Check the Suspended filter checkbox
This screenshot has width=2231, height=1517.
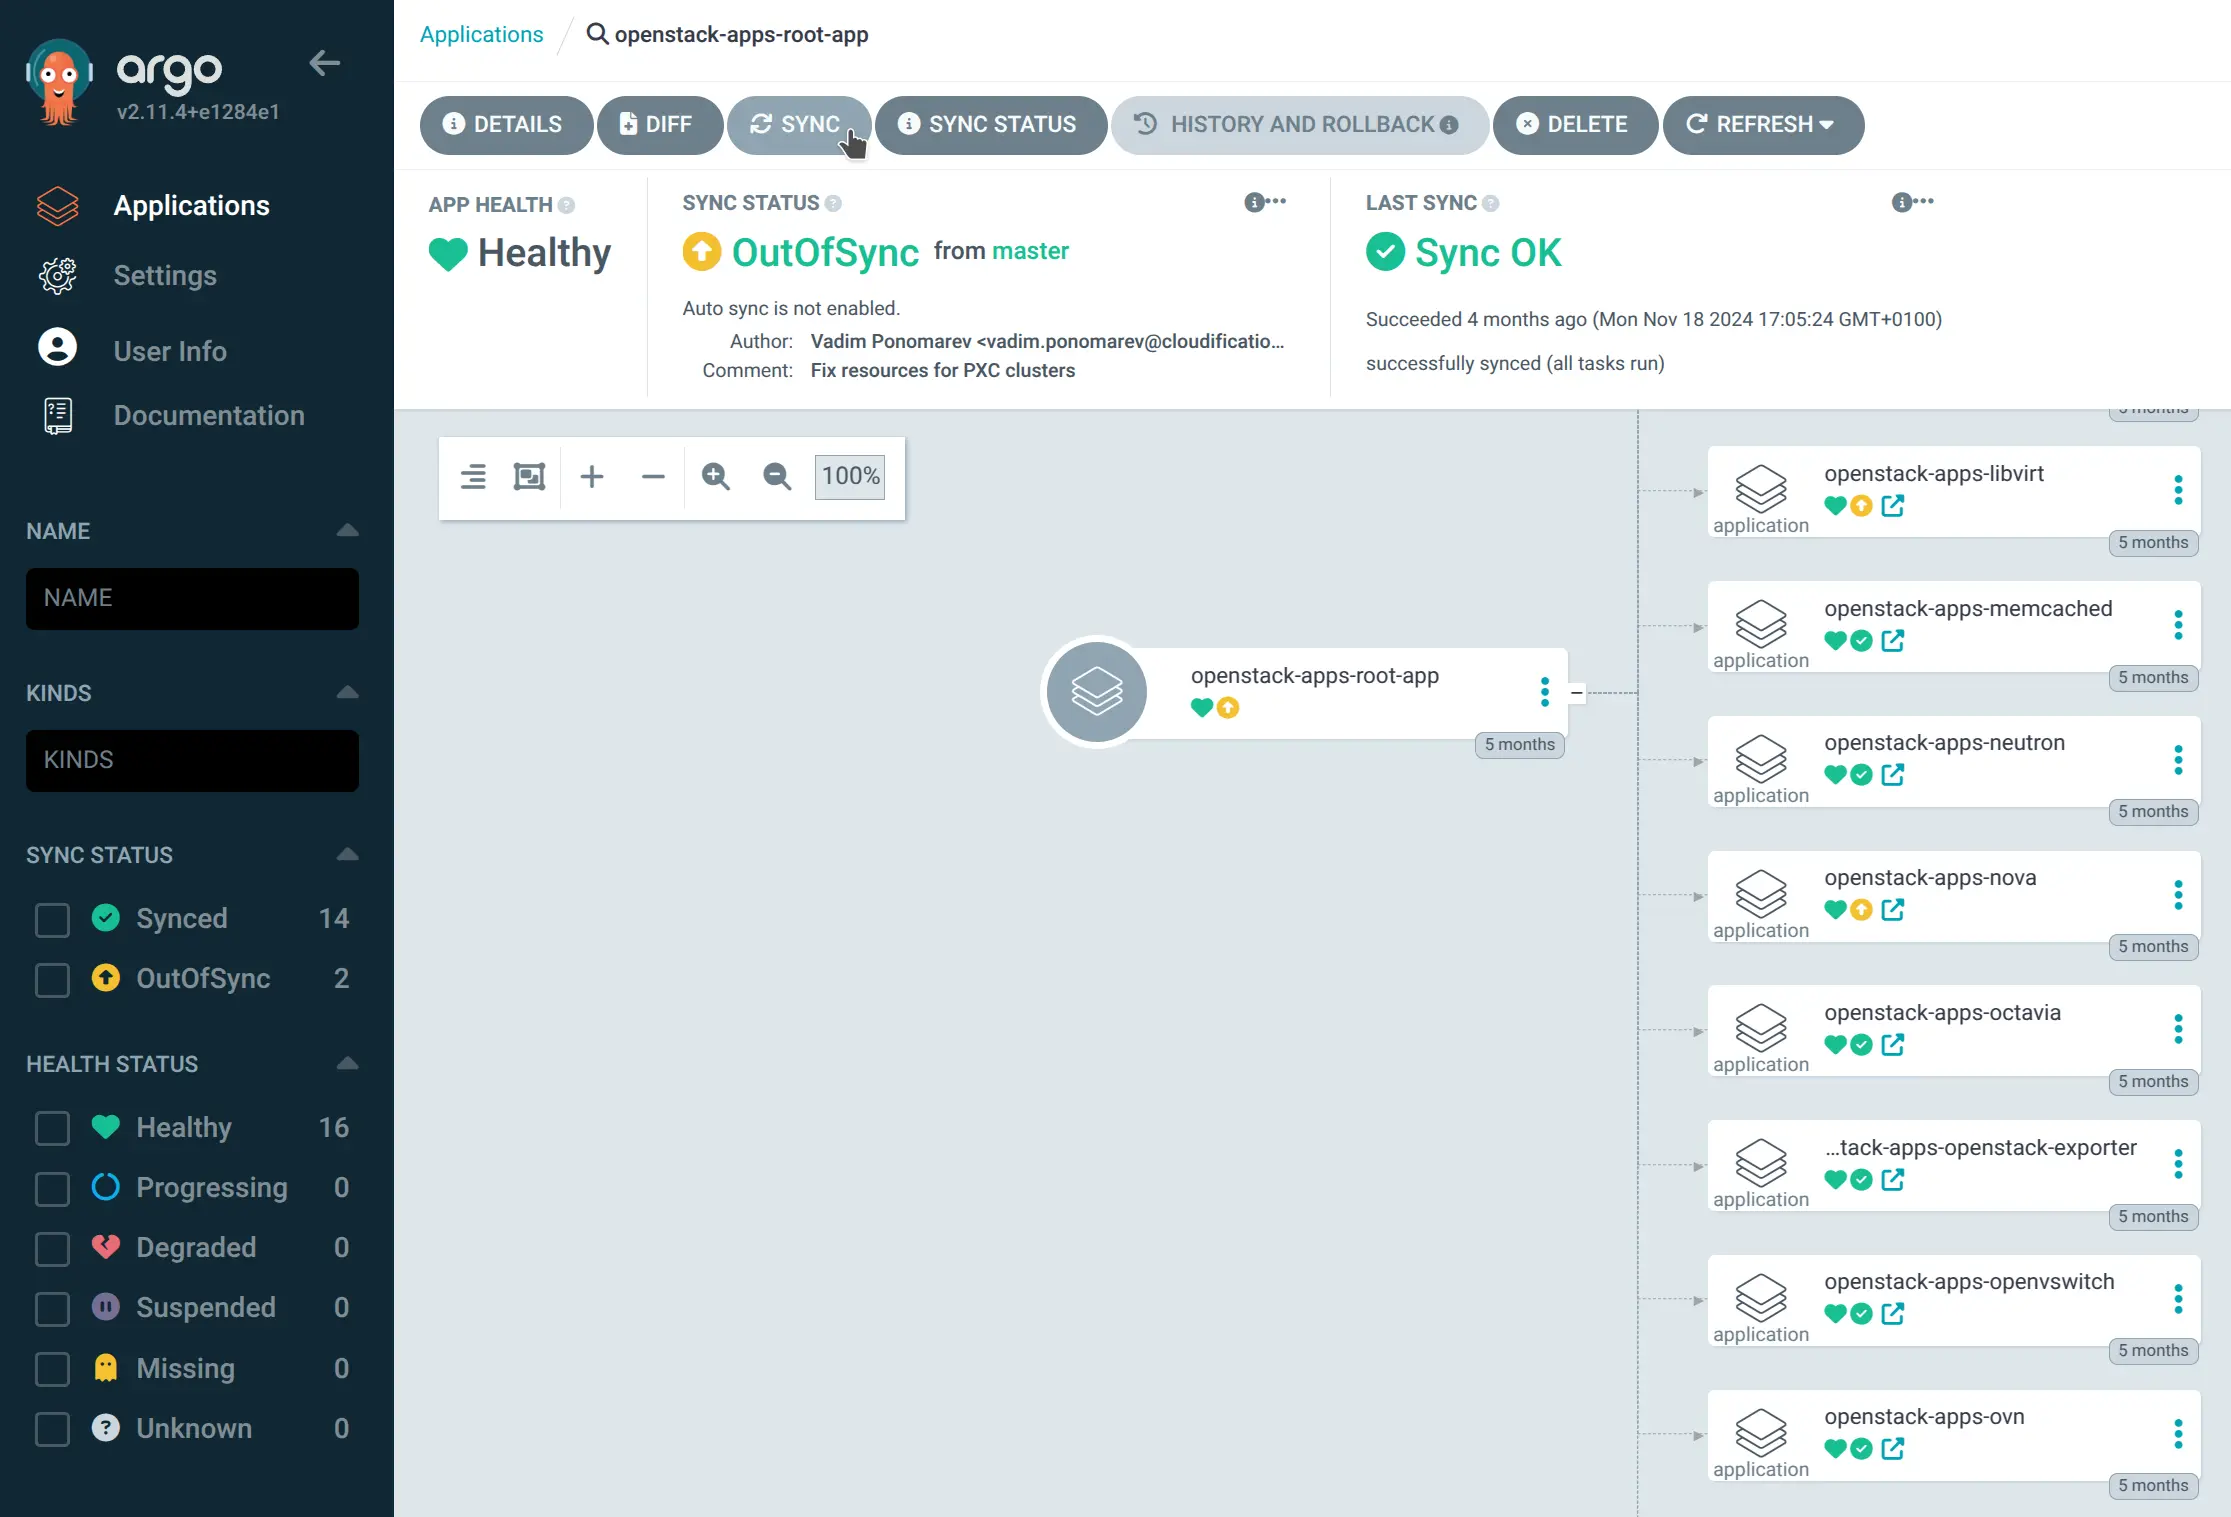[x=52, y=1308]
